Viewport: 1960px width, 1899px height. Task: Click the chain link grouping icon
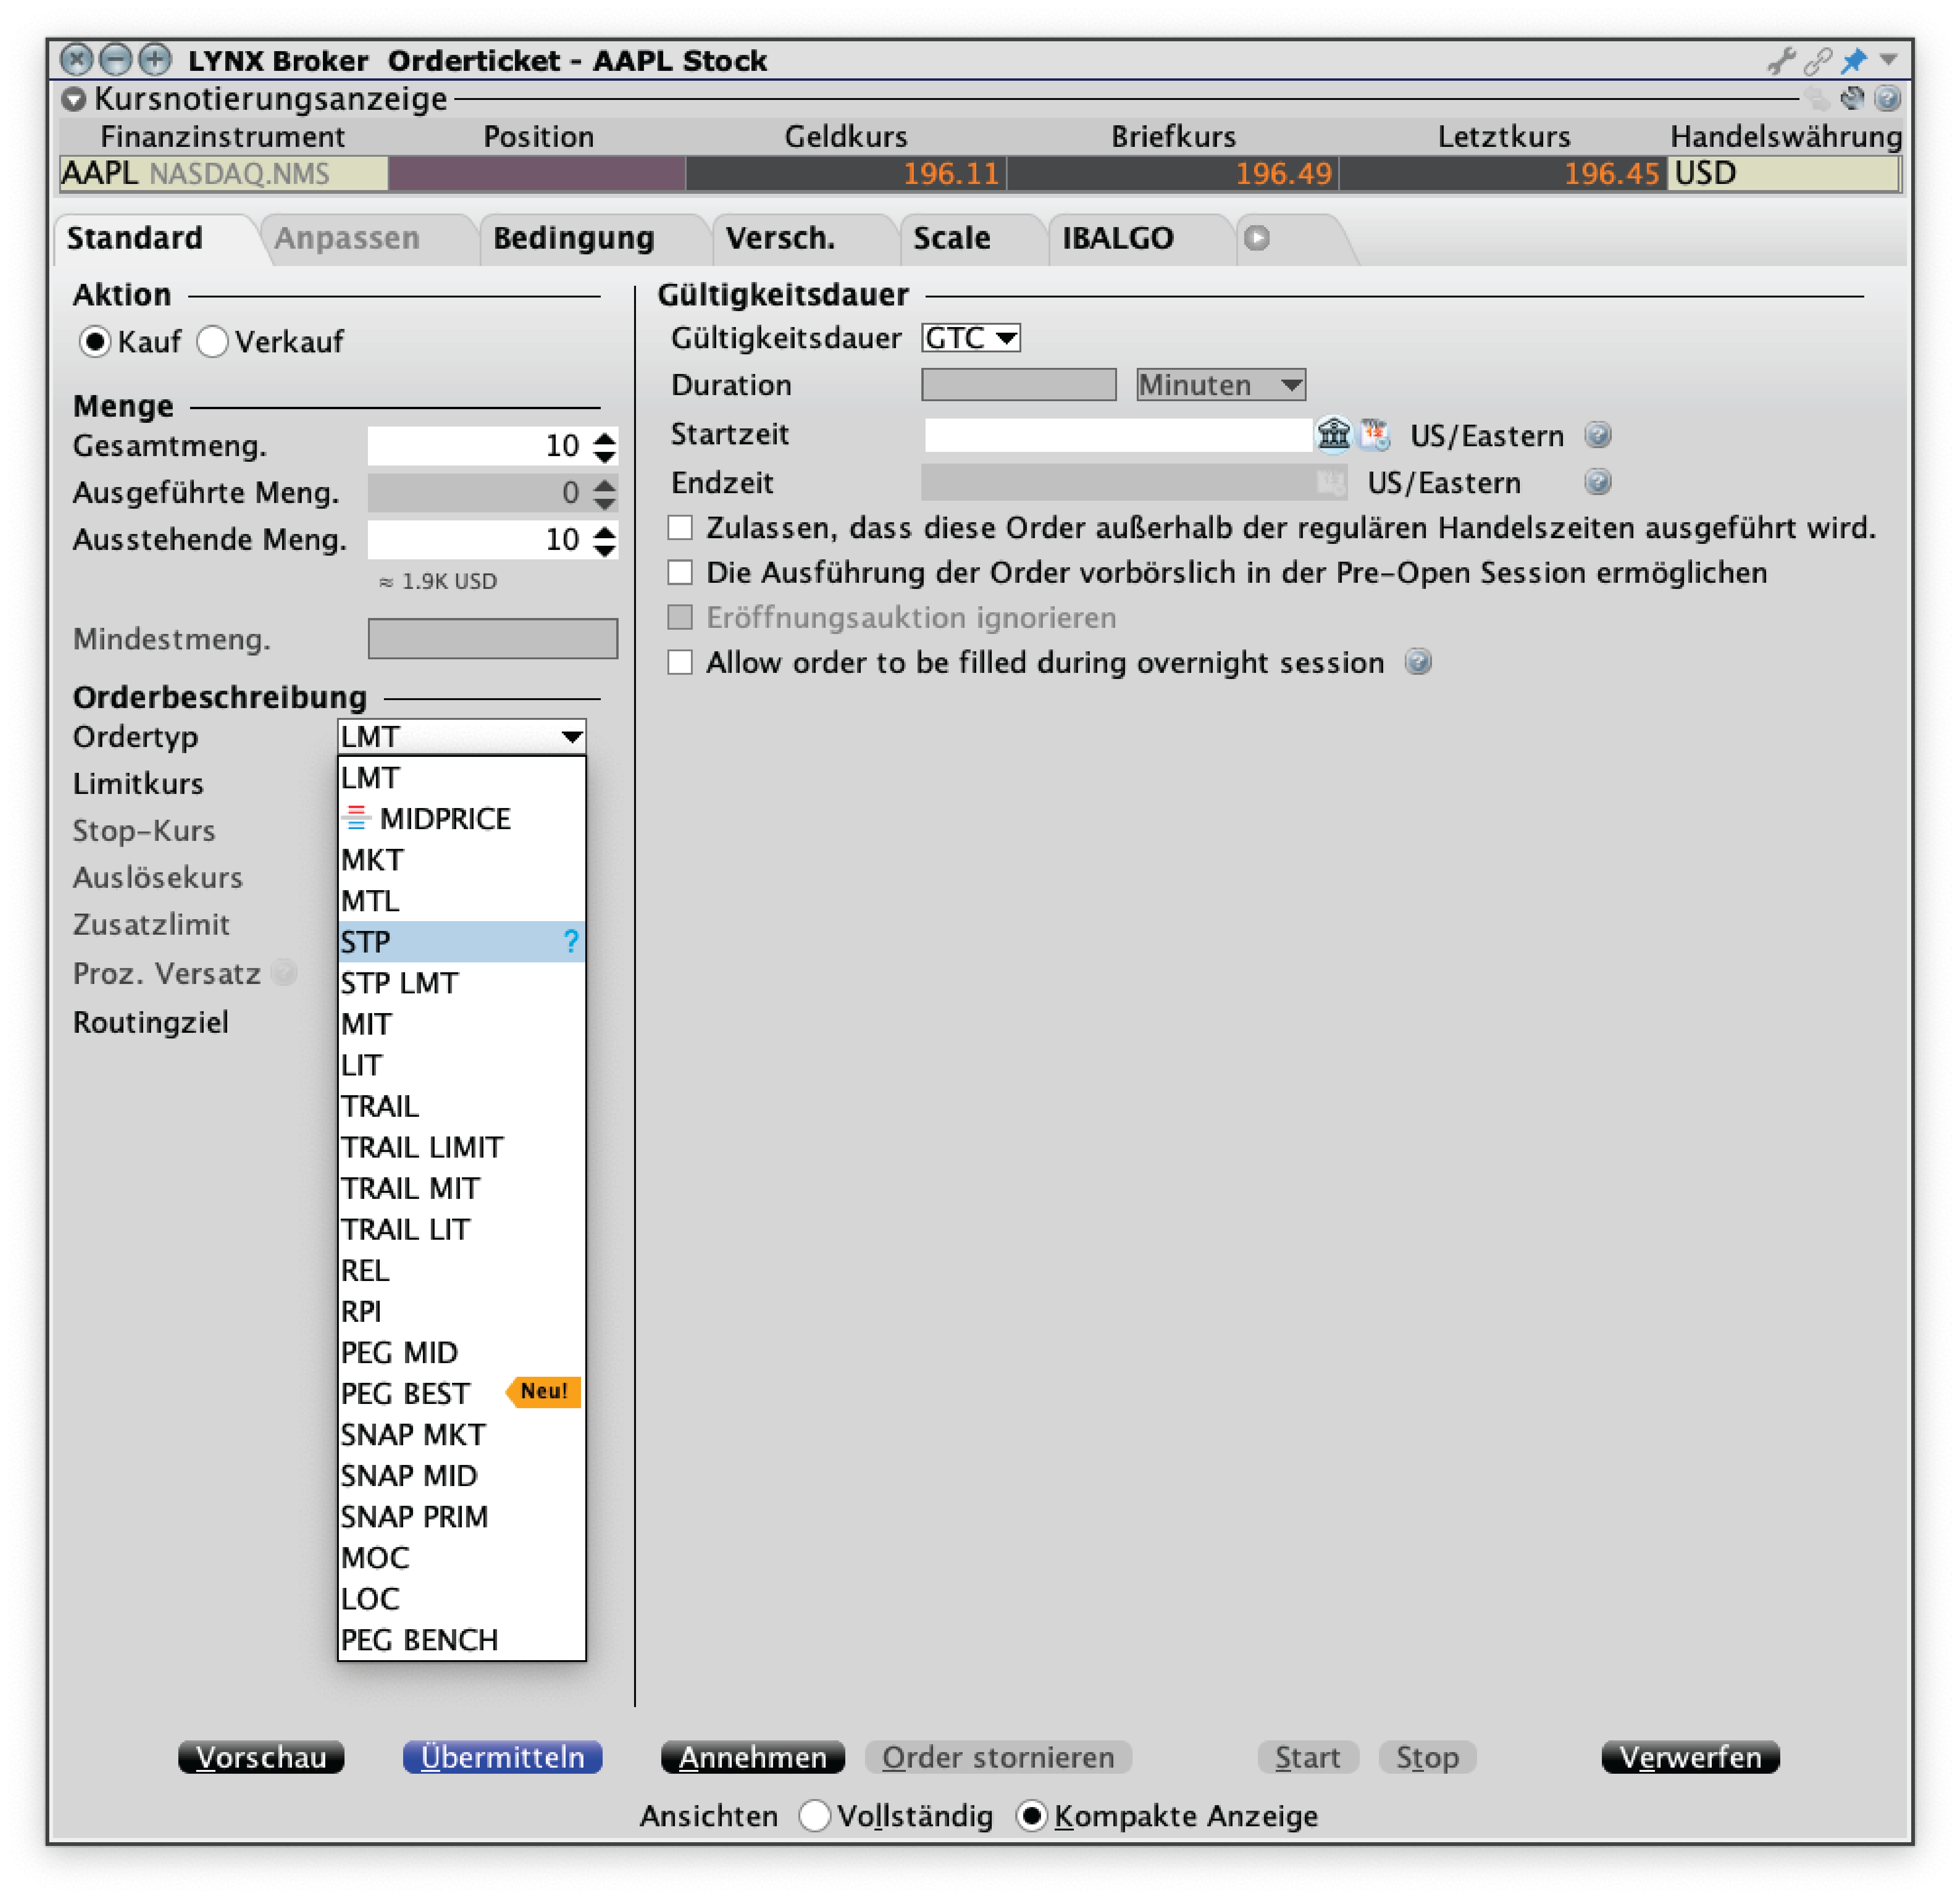[x=1817, y=61]
